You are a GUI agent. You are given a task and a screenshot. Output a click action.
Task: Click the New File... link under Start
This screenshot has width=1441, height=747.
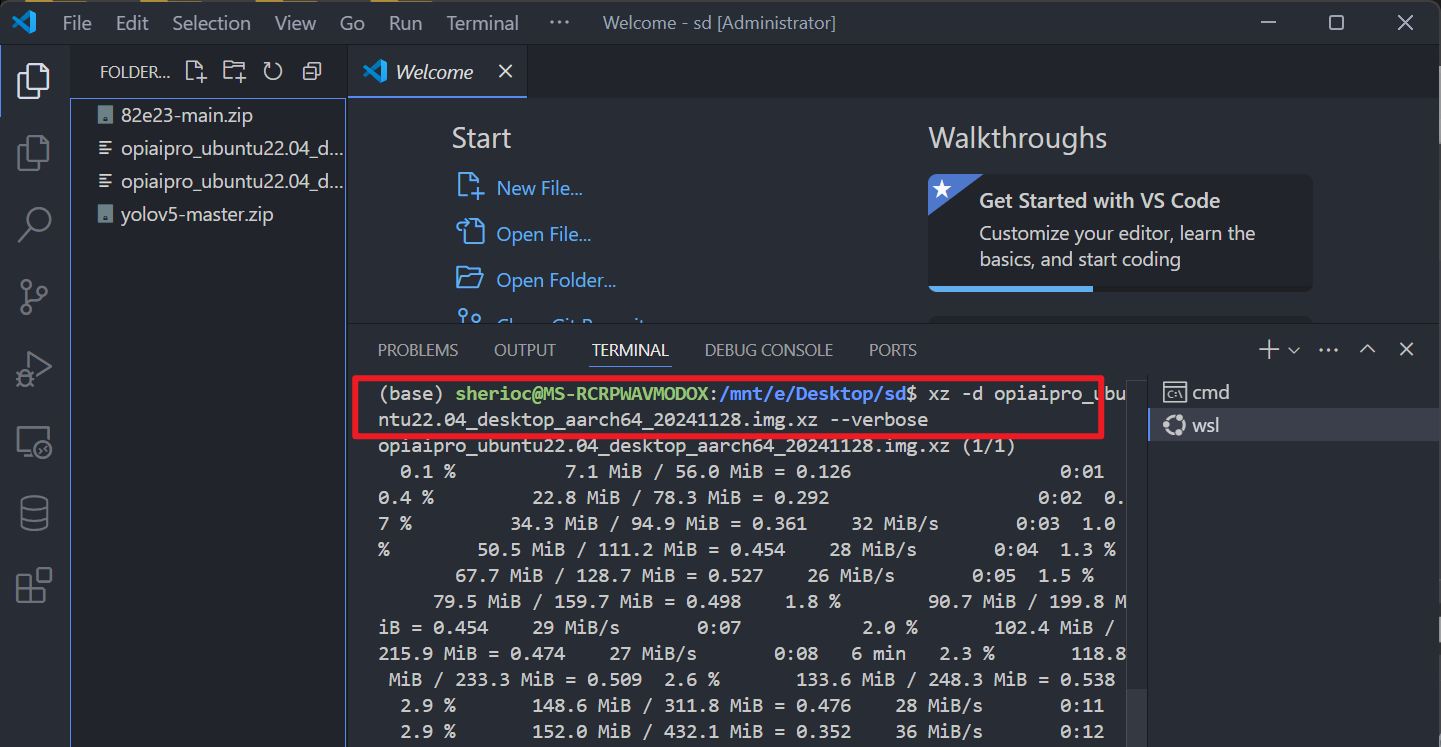tap(519, 188)
